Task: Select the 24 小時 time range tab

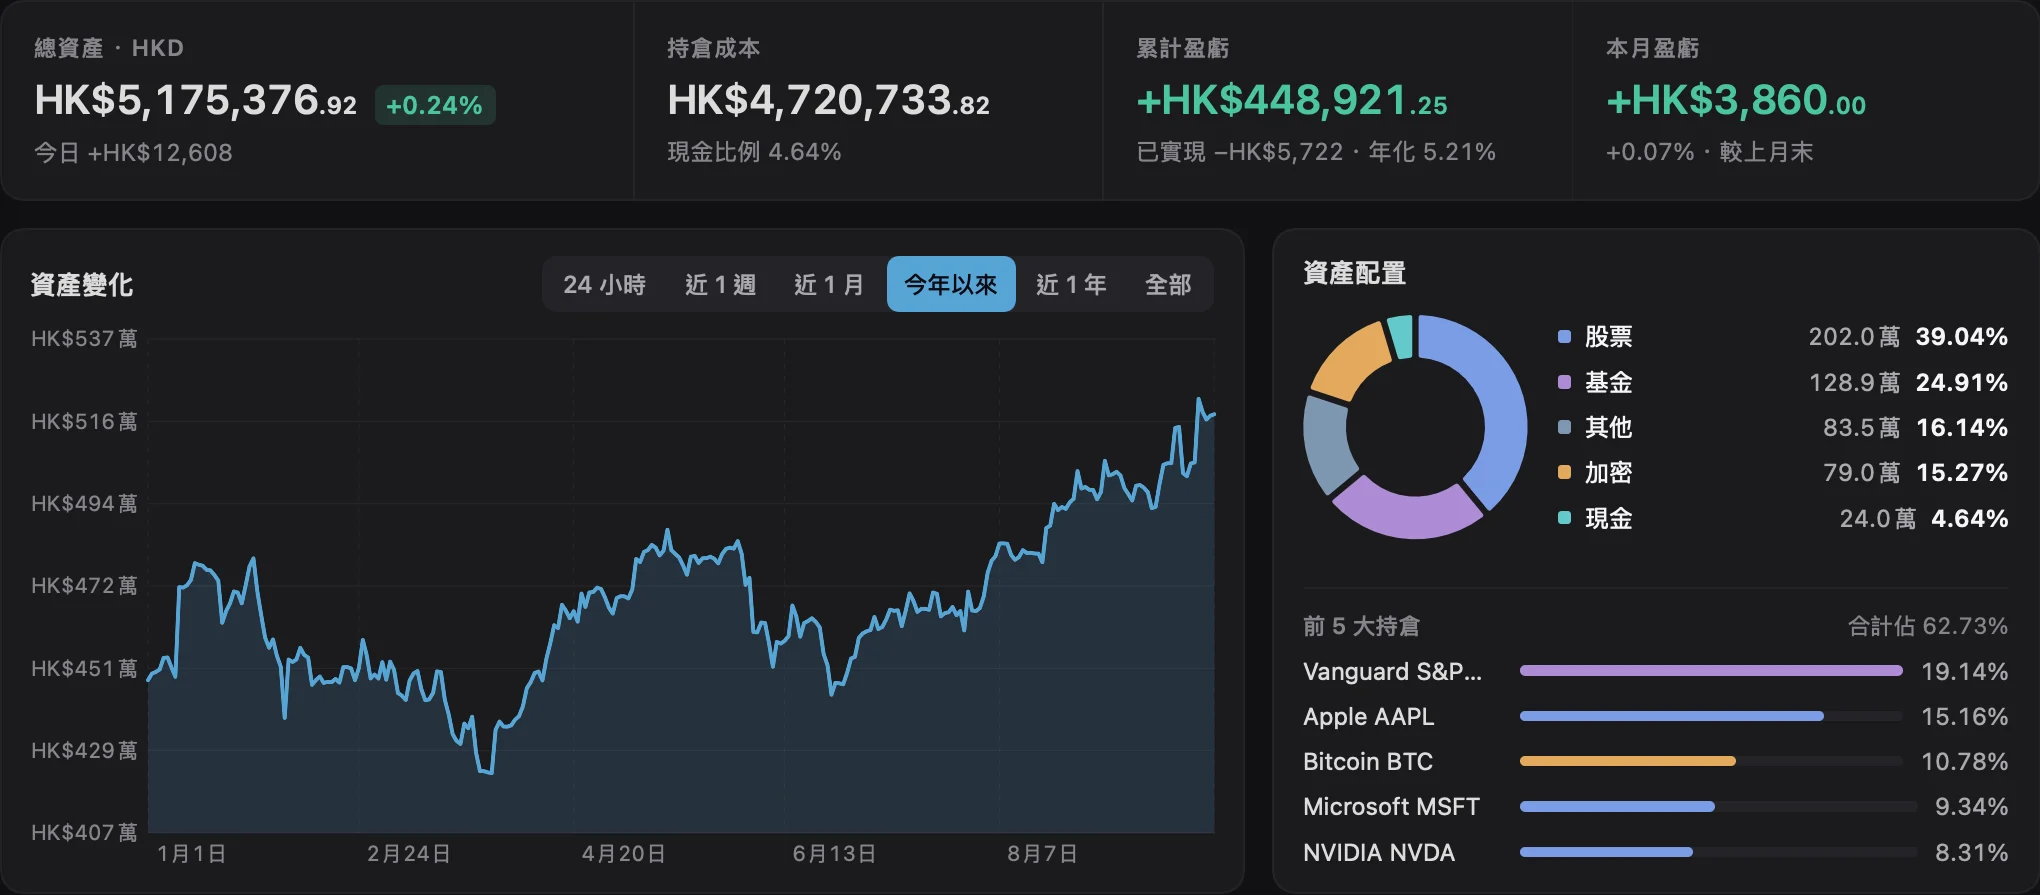Action: coord(604,285)
